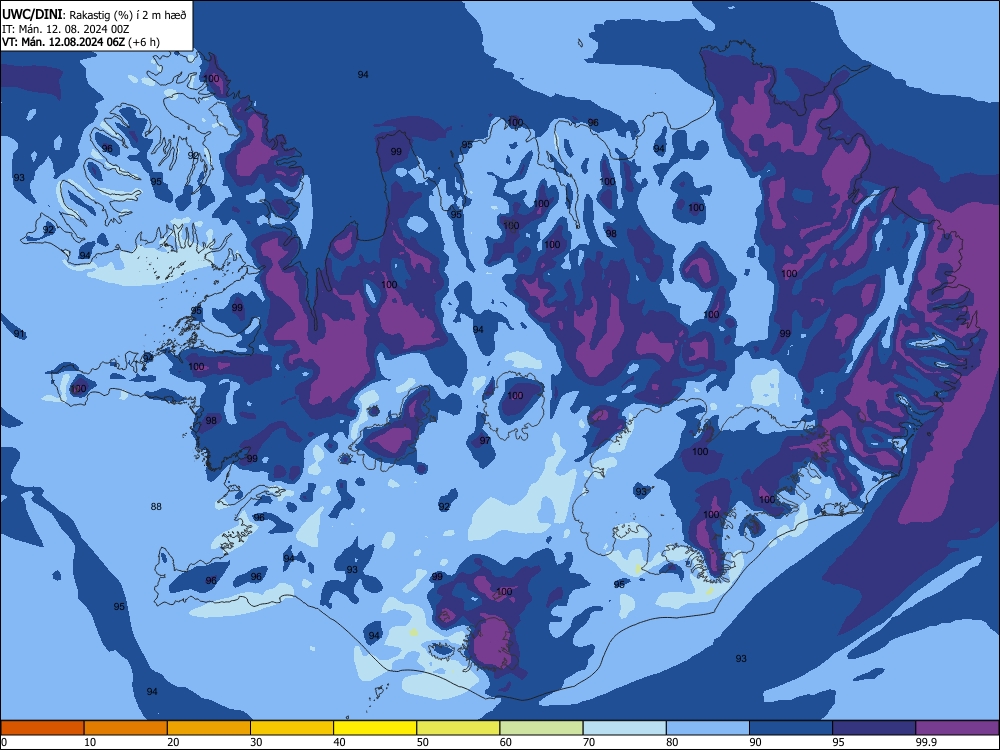Select the medium blue 90–95 legend swatch
Image resolution: width=1000 pixels, height=750 pixels.
pos(791,728)
